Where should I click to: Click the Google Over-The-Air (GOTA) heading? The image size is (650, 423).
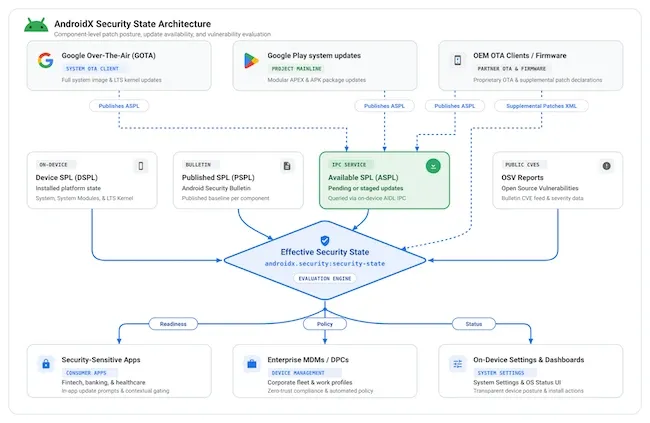click(x=109, y=55)
